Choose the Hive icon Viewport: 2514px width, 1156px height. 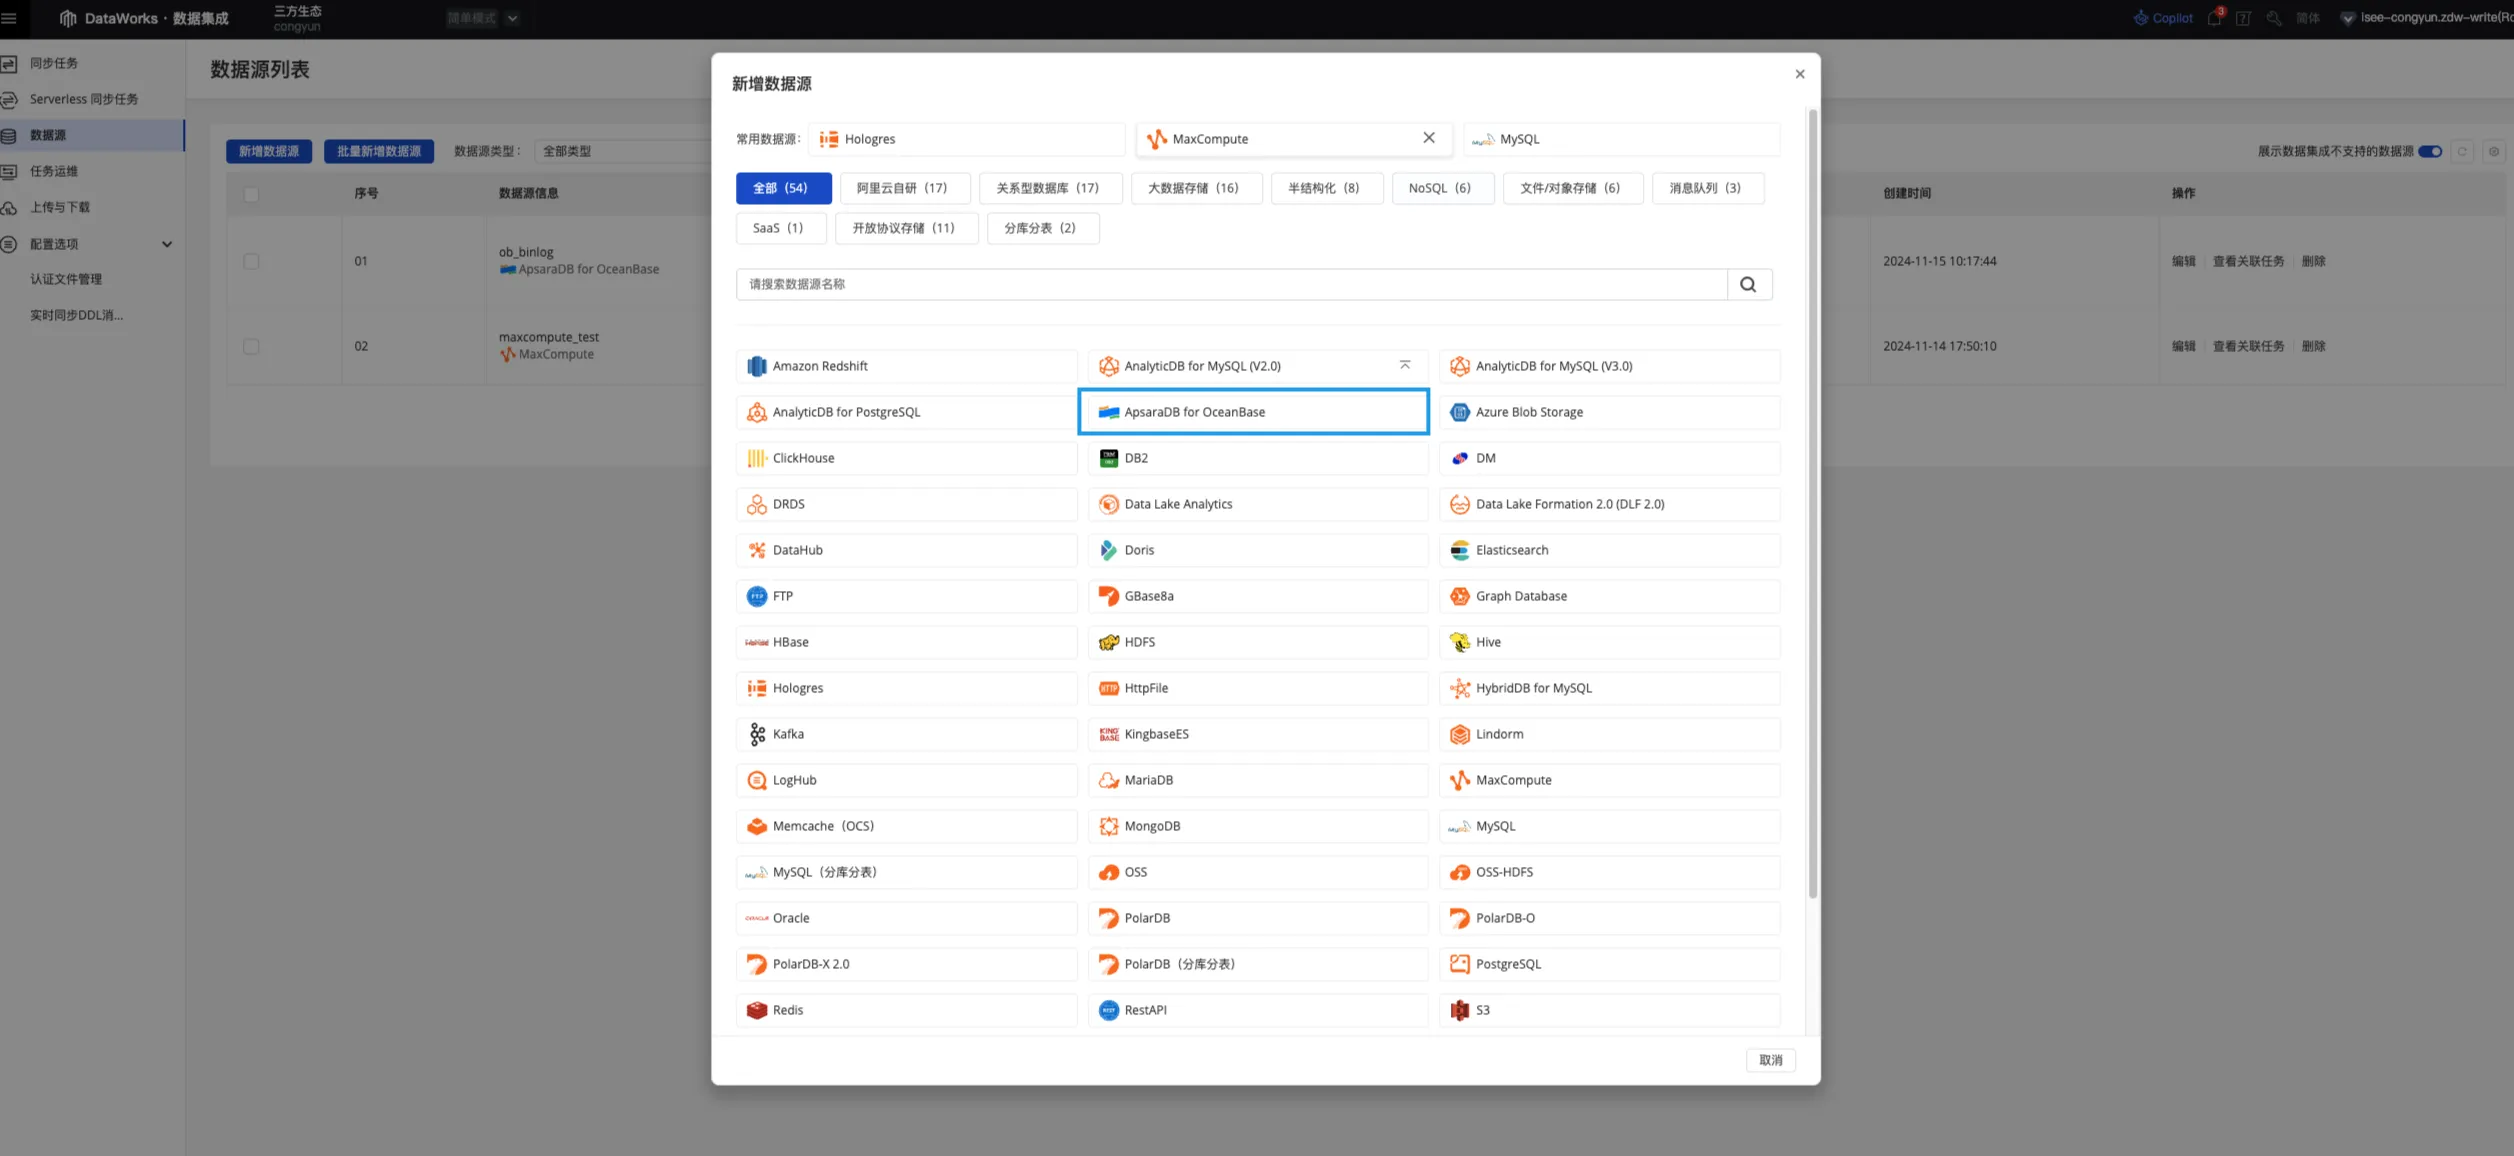(x=1460, y=642)
